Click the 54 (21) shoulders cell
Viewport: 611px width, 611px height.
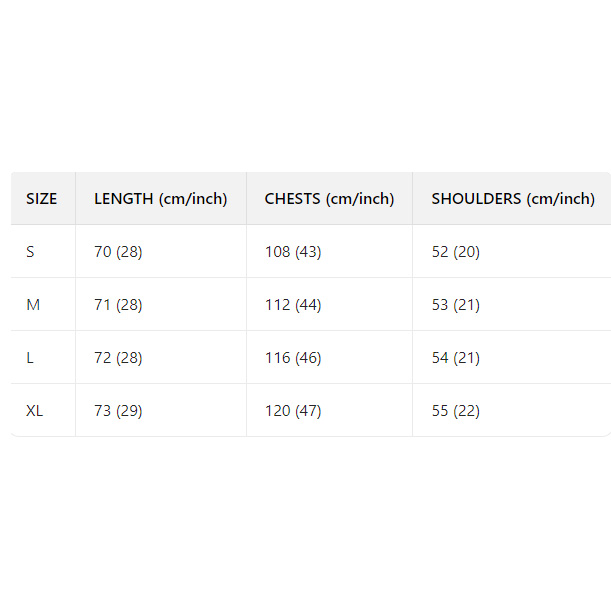pos(456,358)
